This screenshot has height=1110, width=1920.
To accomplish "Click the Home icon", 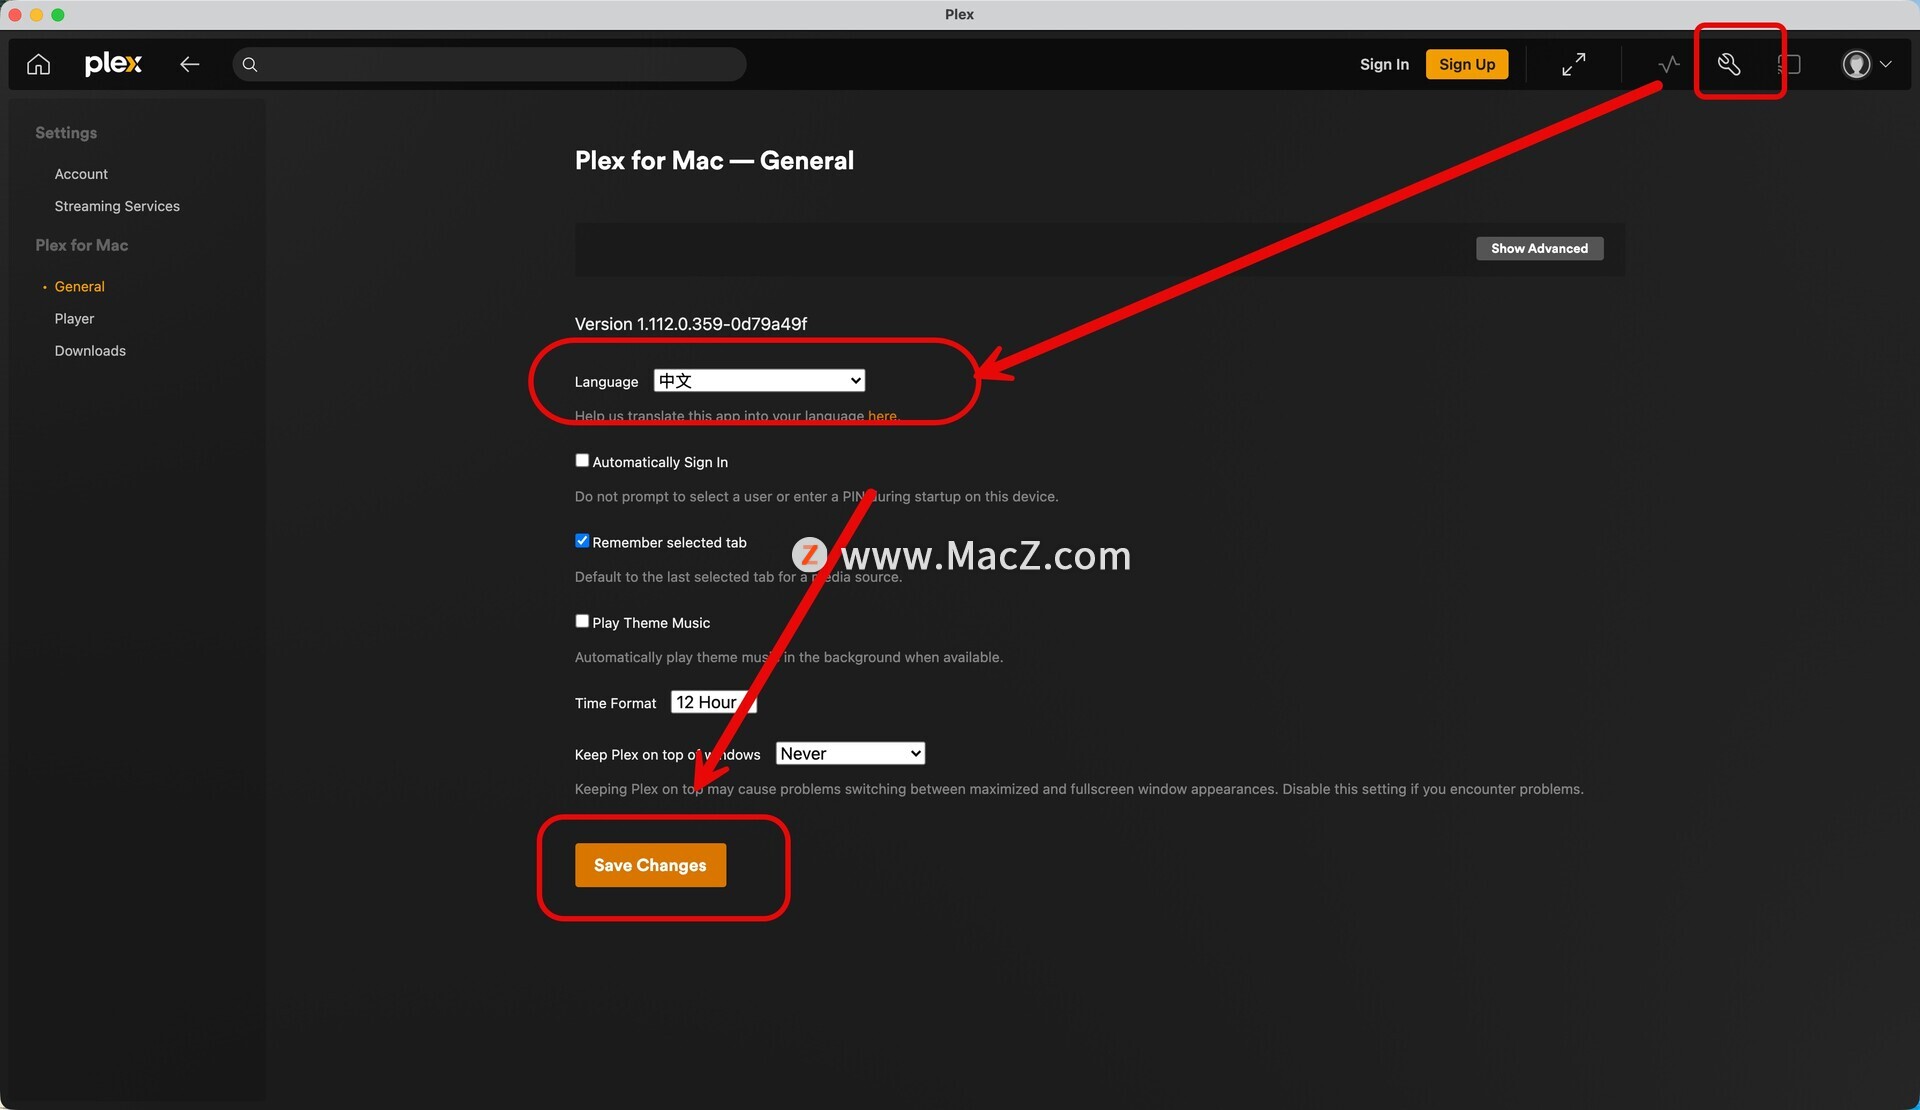I will pyautogui.click(x=38, y=65).
